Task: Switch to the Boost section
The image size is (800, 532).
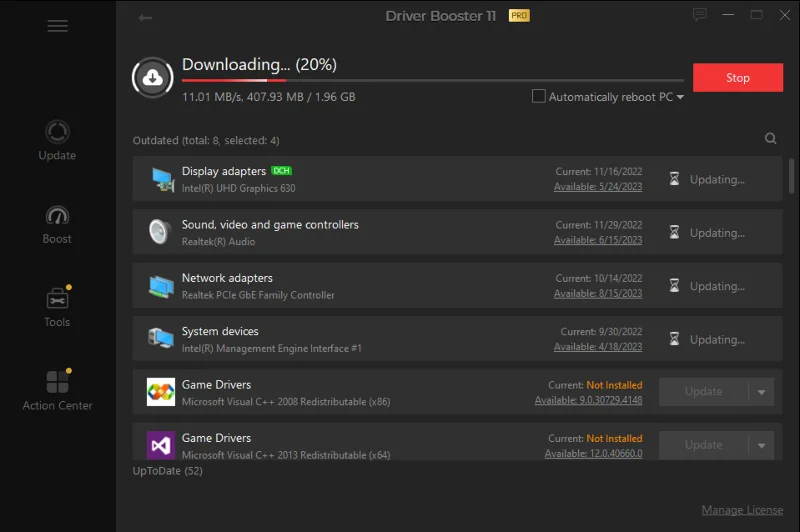Action: (x=57, y=224)
